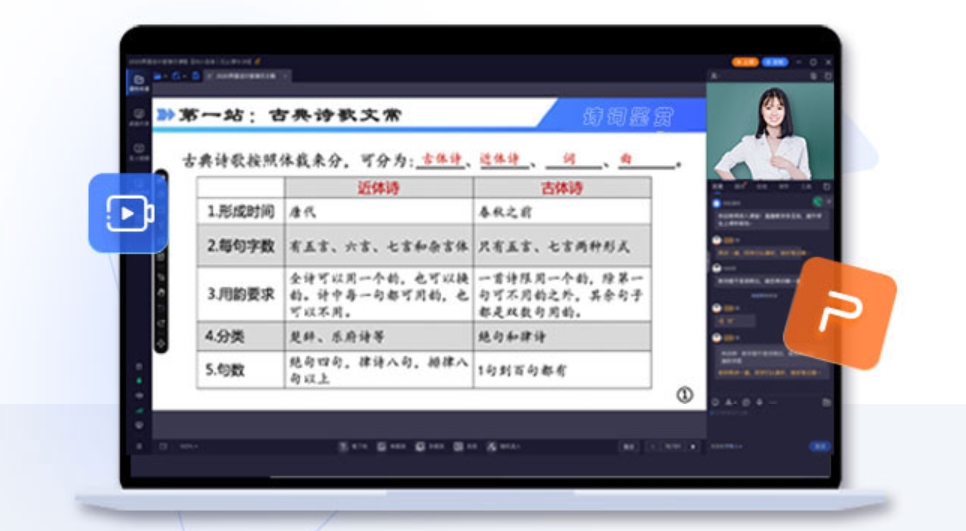Click the orange PowerPoint P icon
Viewport: 966px width, 531px height.
pyautogui.click(x=840, y=313)
